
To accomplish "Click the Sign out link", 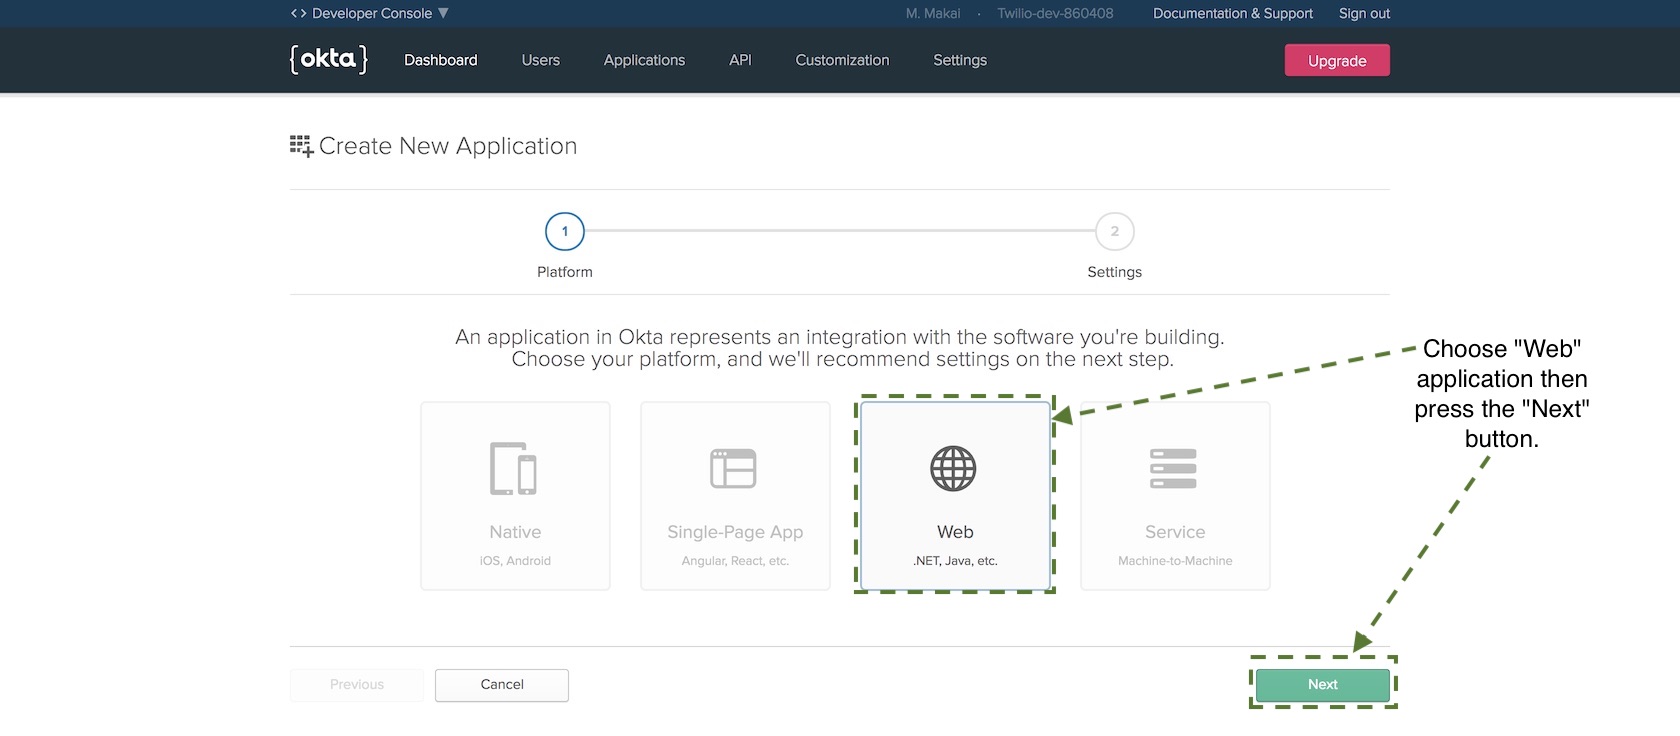I will (1364, 13).
